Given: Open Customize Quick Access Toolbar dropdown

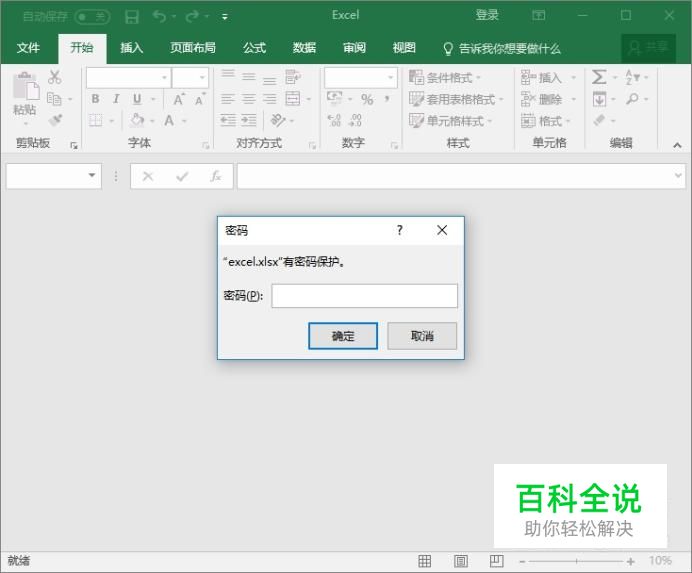Looking at the screenshot, I should coord(225,17).
